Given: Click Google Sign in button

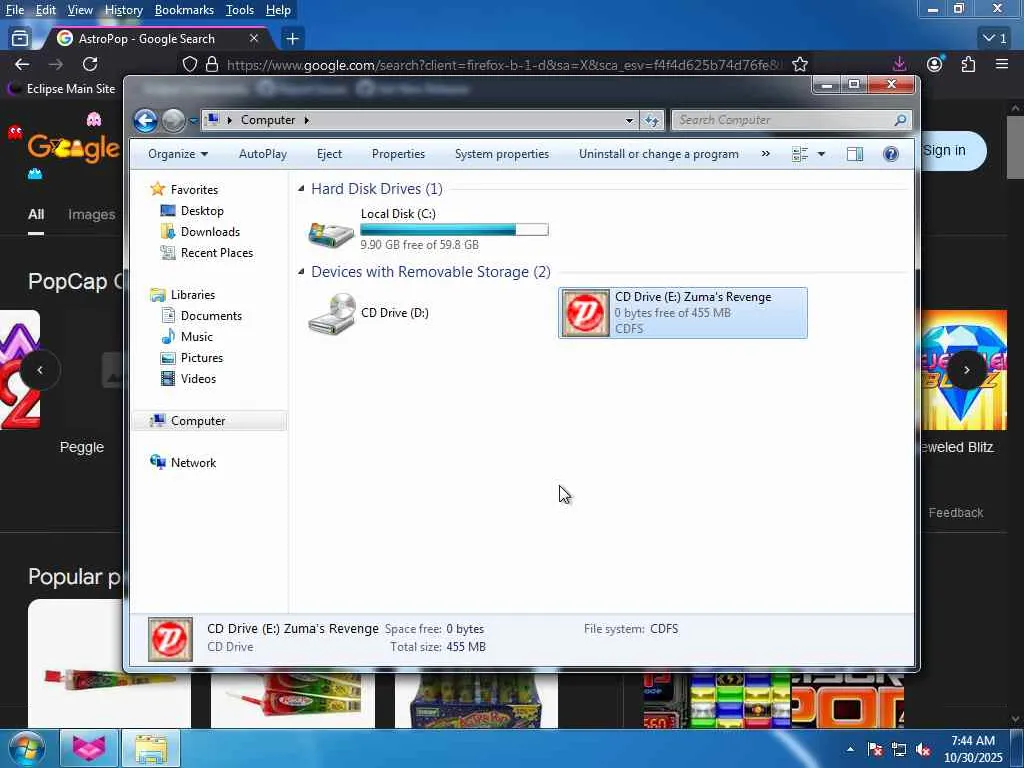Looking at the screenshot, I should click(x=952, y=151).
